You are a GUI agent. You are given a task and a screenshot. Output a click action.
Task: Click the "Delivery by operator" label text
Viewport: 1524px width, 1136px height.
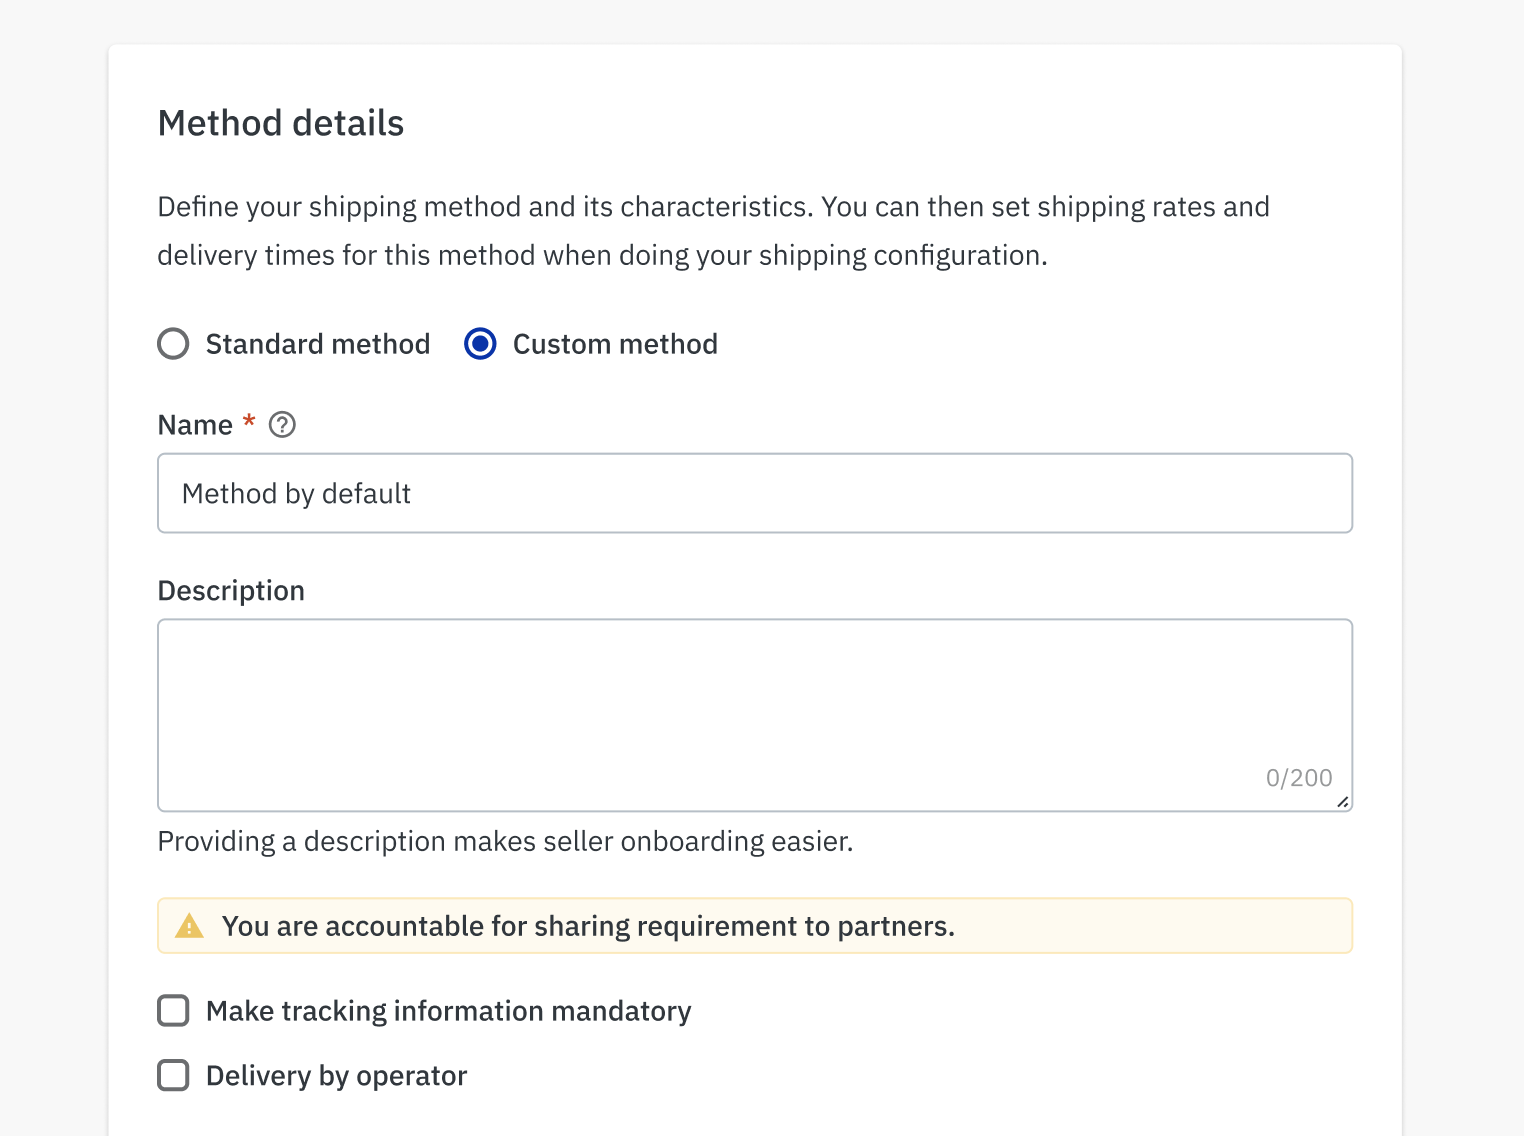click(336, 1076)
